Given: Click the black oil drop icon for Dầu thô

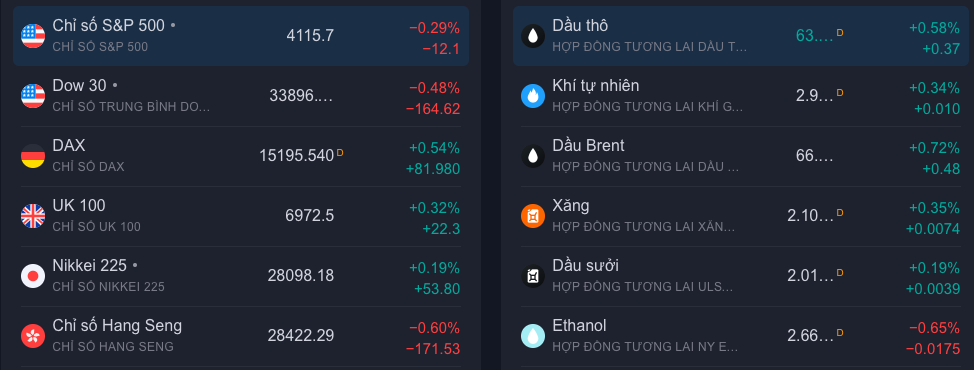Looking at the screenshot, I should tap(533, 36).
